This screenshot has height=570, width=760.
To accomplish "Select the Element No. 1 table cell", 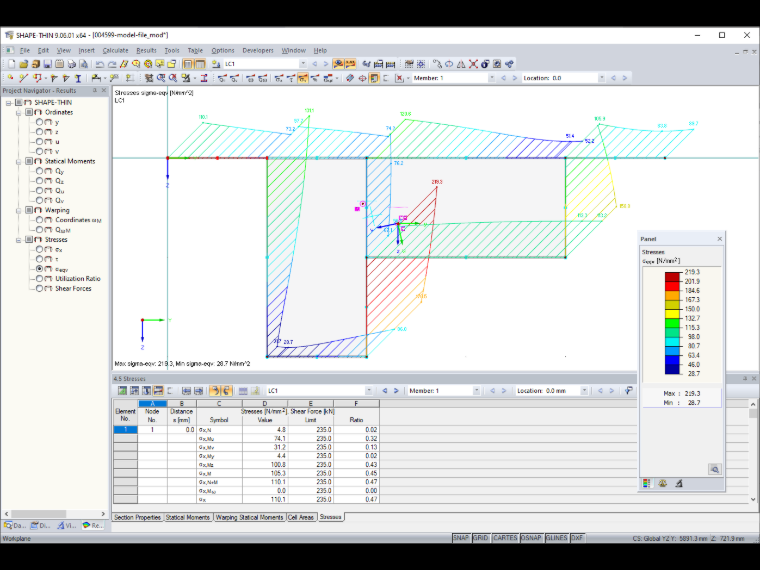I will tap(126, 430).
